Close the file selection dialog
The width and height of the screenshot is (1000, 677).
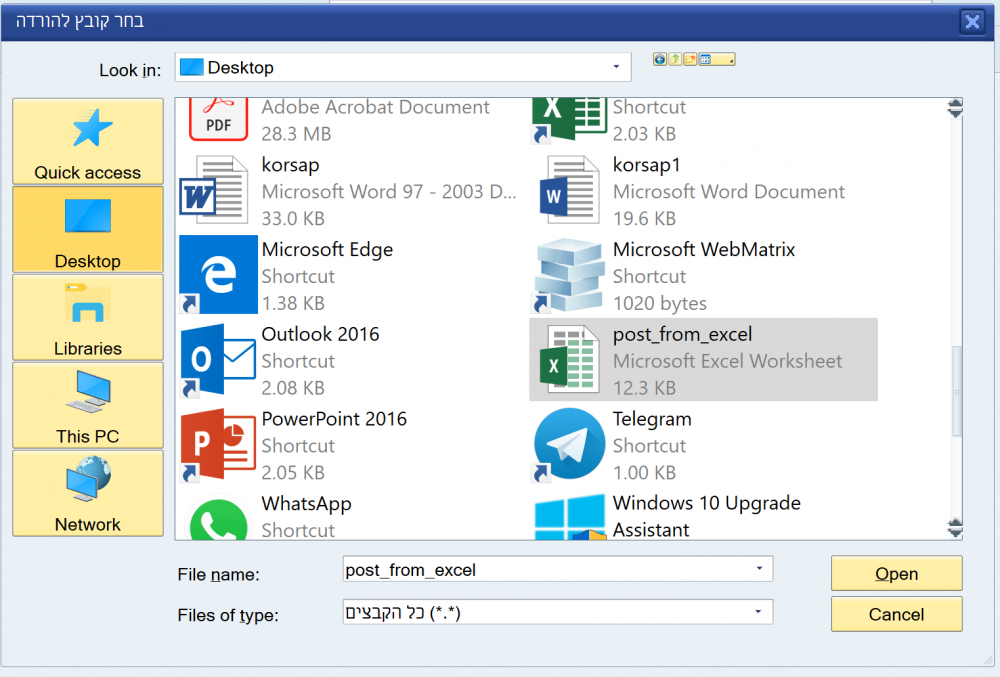[x=972, y=22]
